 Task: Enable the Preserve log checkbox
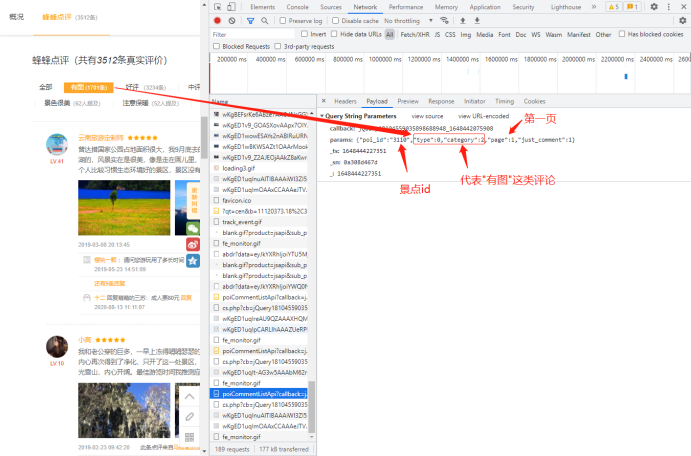click(x=283, y=20)
